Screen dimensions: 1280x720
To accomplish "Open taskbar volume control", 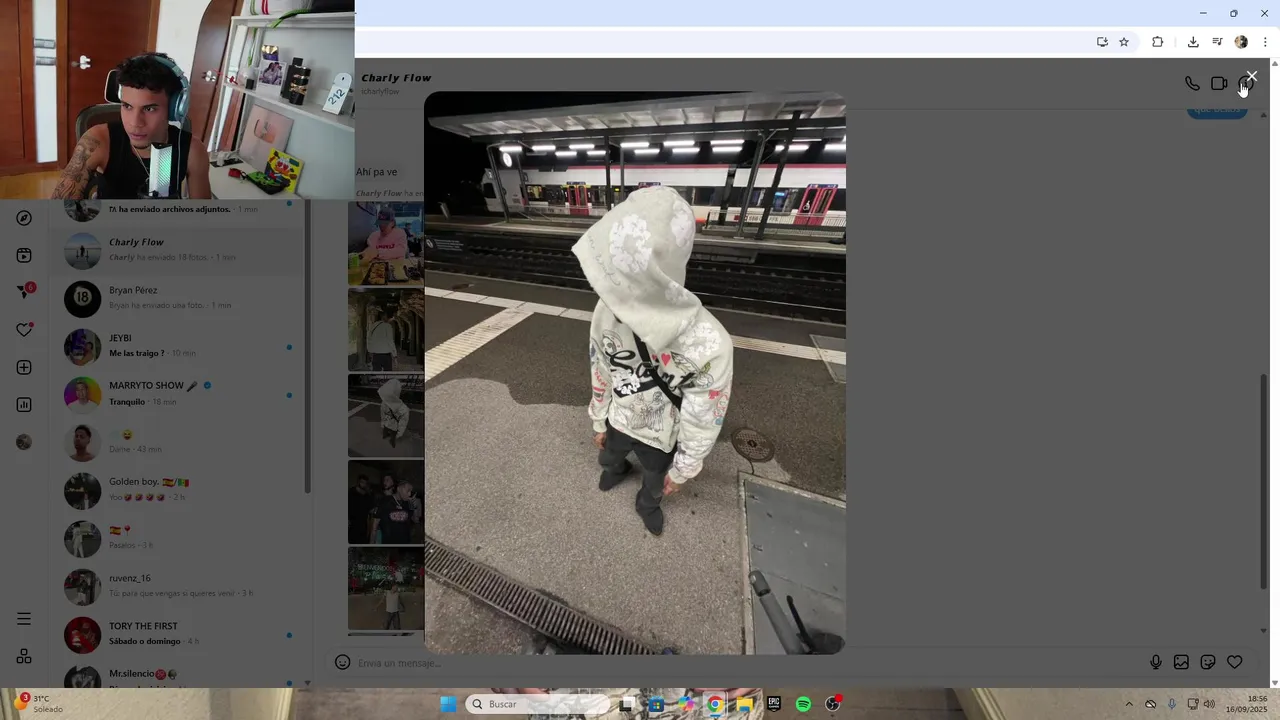I will [1209, 704].
